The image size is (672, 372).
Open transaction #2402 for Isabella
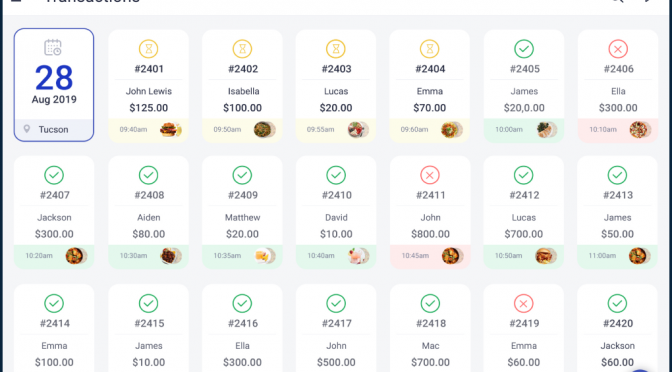tap(242, 86)
